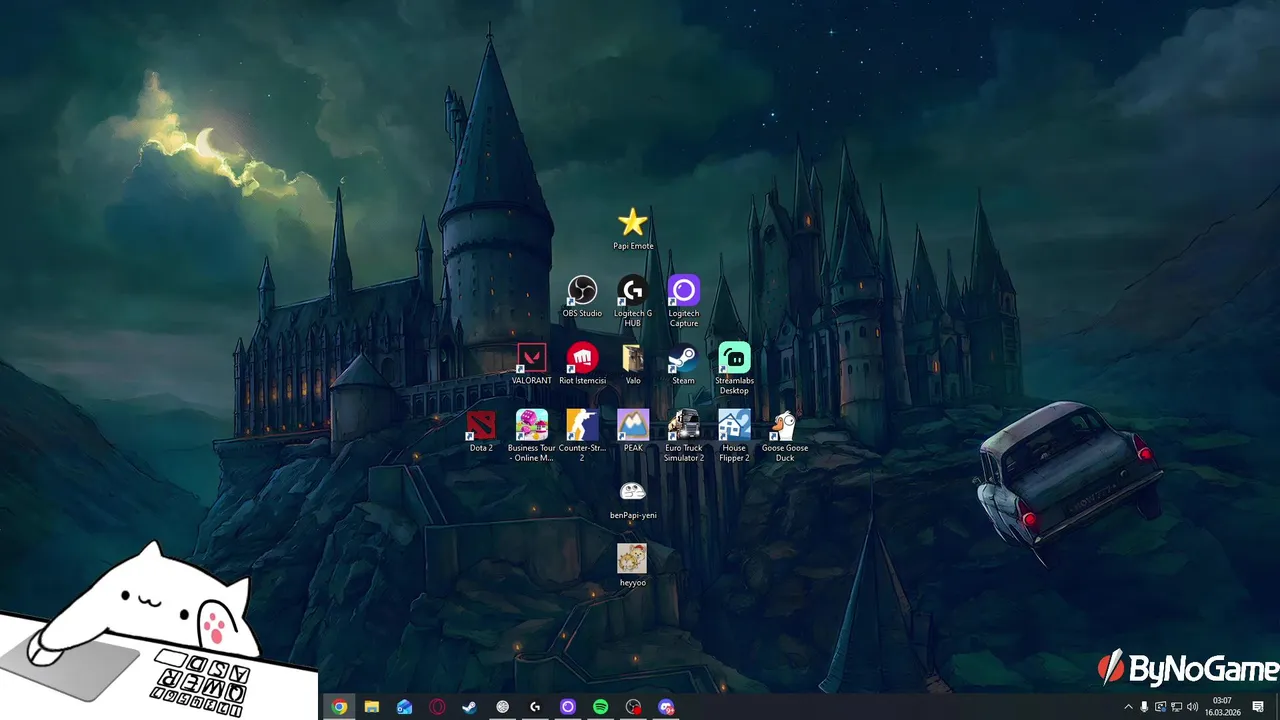The image size is (1280, 720).
Task: Open the Opera browser from the taskbar
Action: (x=437, y=707)
